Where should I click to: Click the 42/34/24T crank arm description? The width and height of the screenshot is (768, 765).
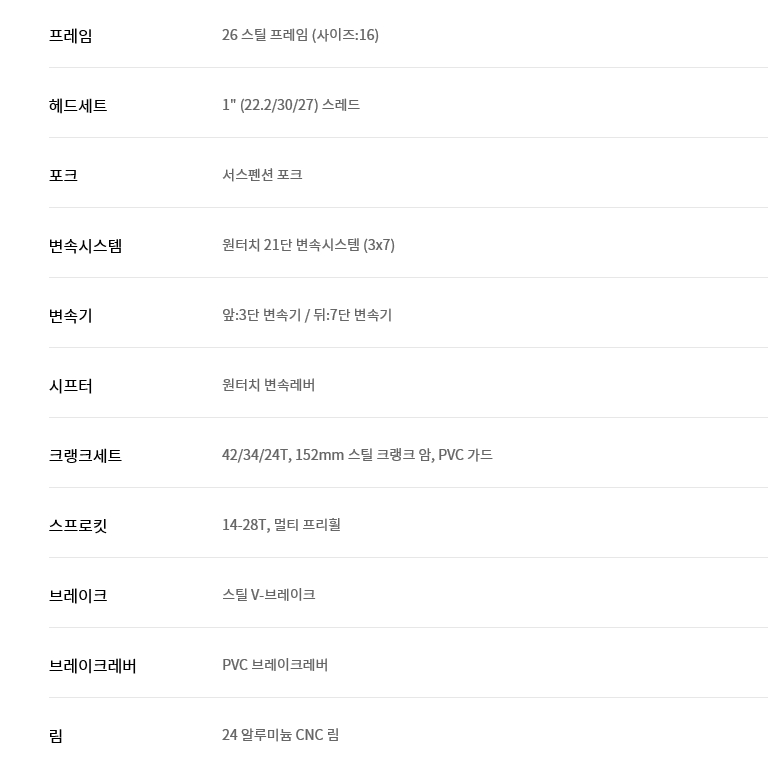(x=357, y=455)
